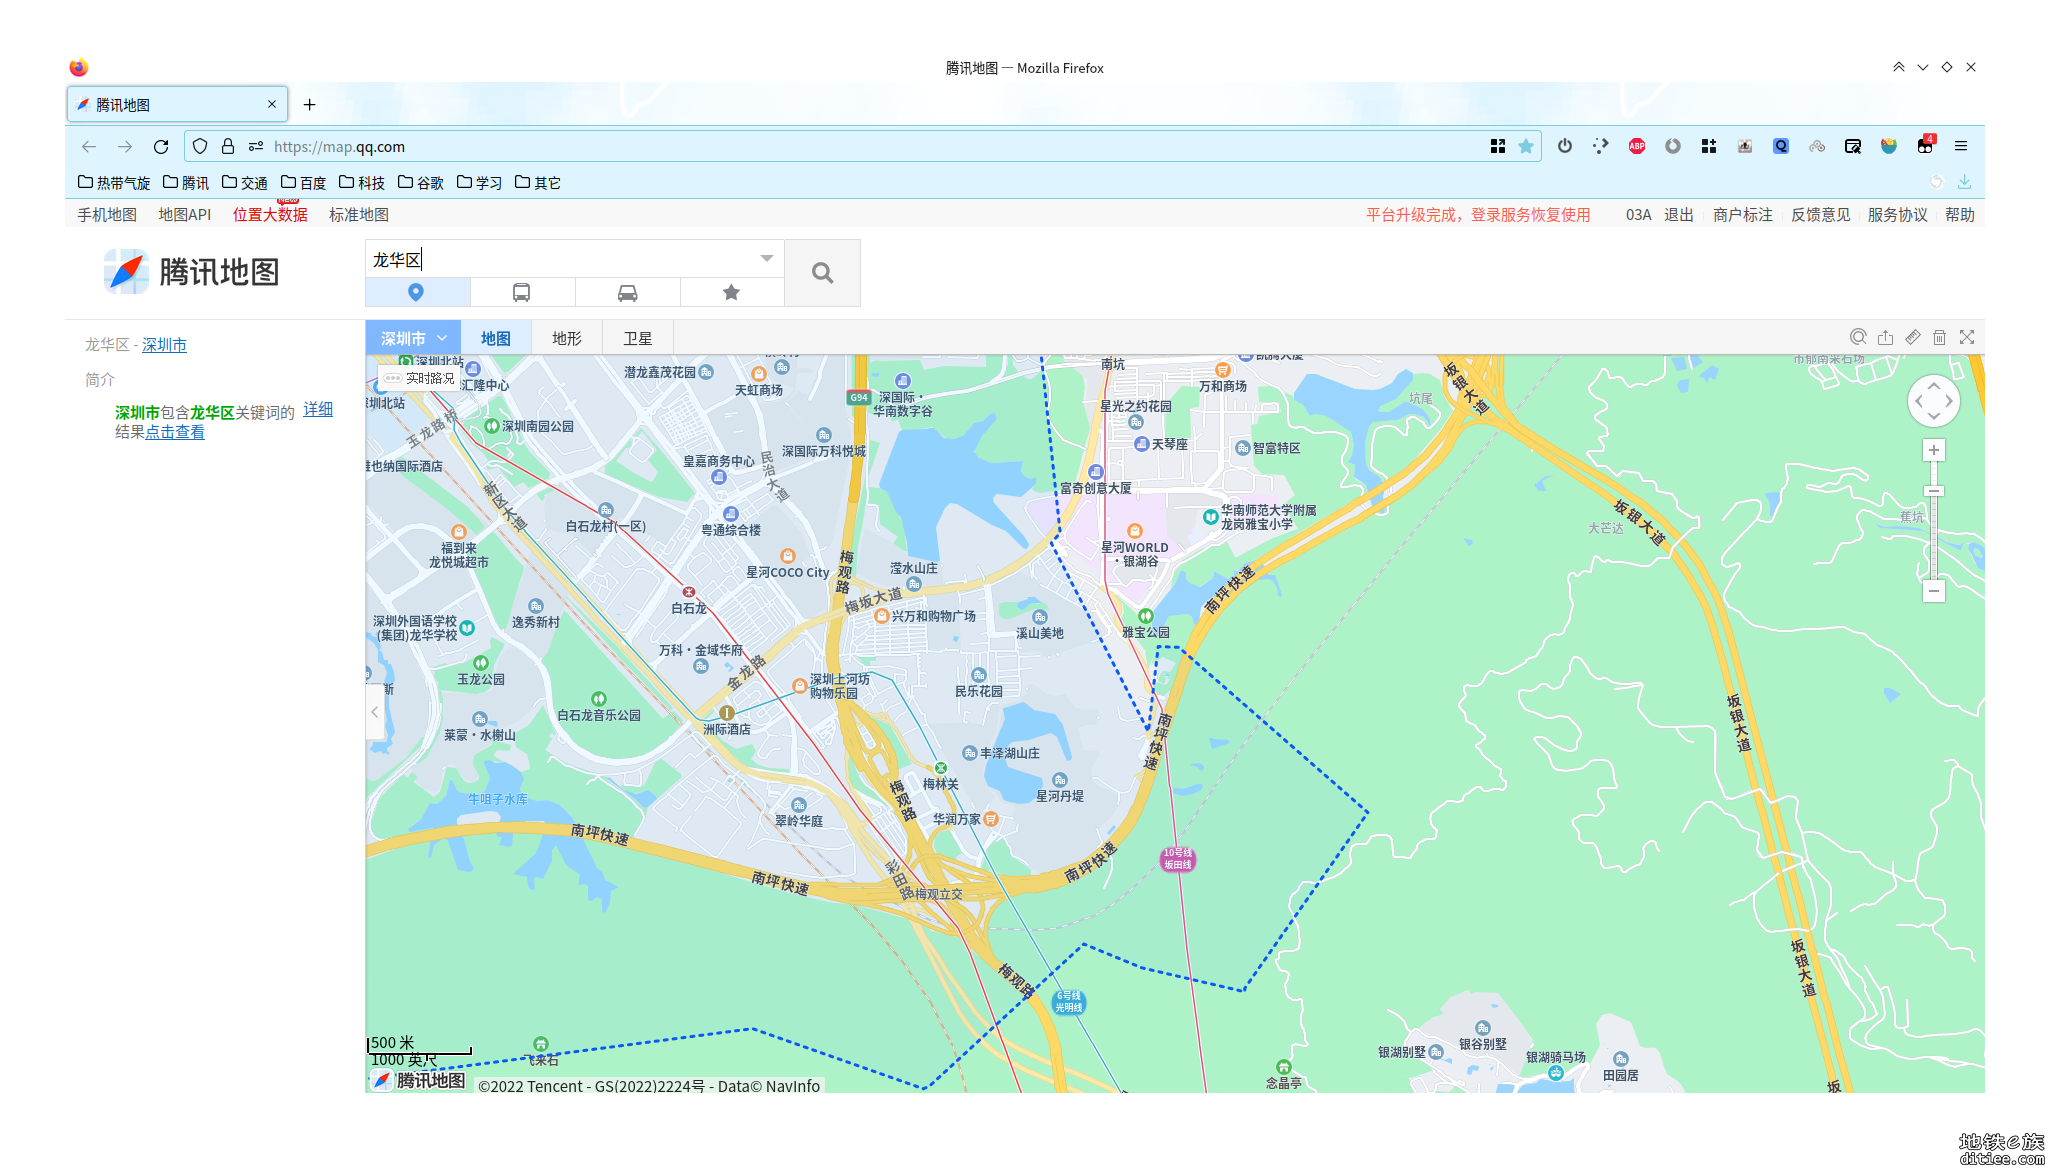
Task: Open favorites star icon under search box
Action: click(731, 292)
